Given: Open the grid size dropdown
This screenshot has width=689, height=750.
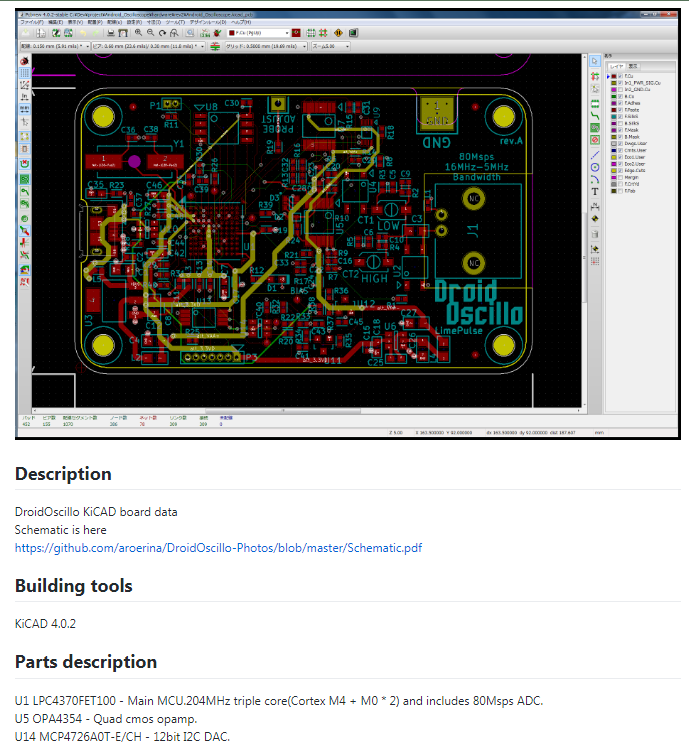Looking at the screenshot, I should (266, 46).
